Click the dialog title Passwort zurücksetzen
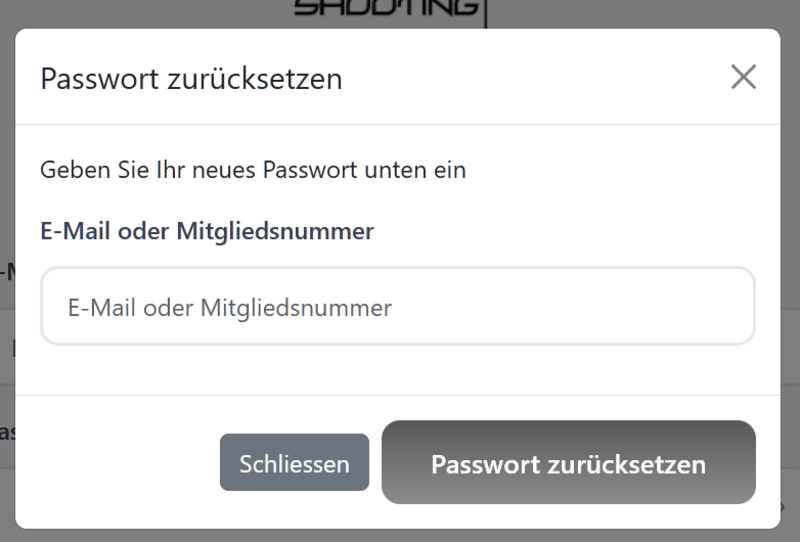The height and width of the screenshot is (542, 800). click(191, 78)
